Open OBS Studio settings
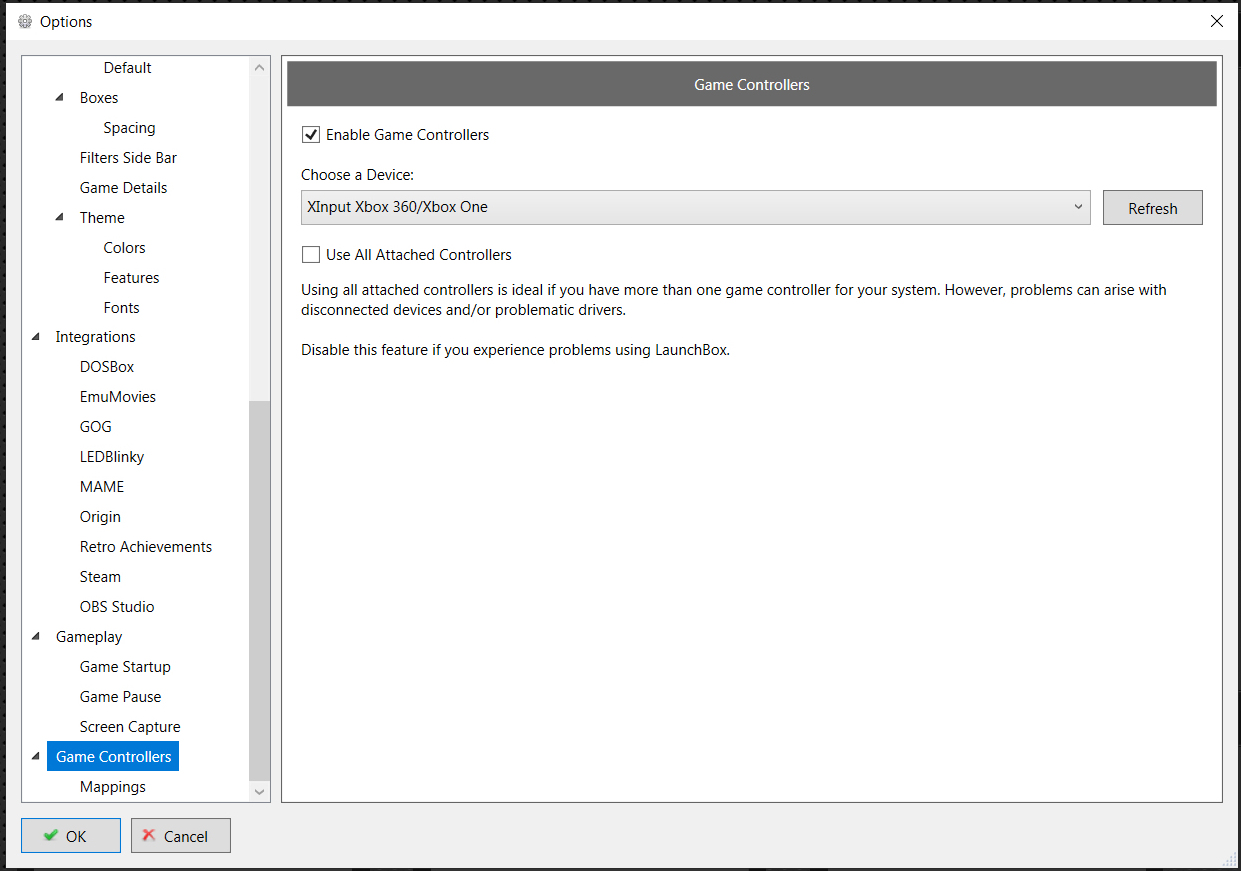The width and height of the screenshot is (1241, 871). (117, 607)
